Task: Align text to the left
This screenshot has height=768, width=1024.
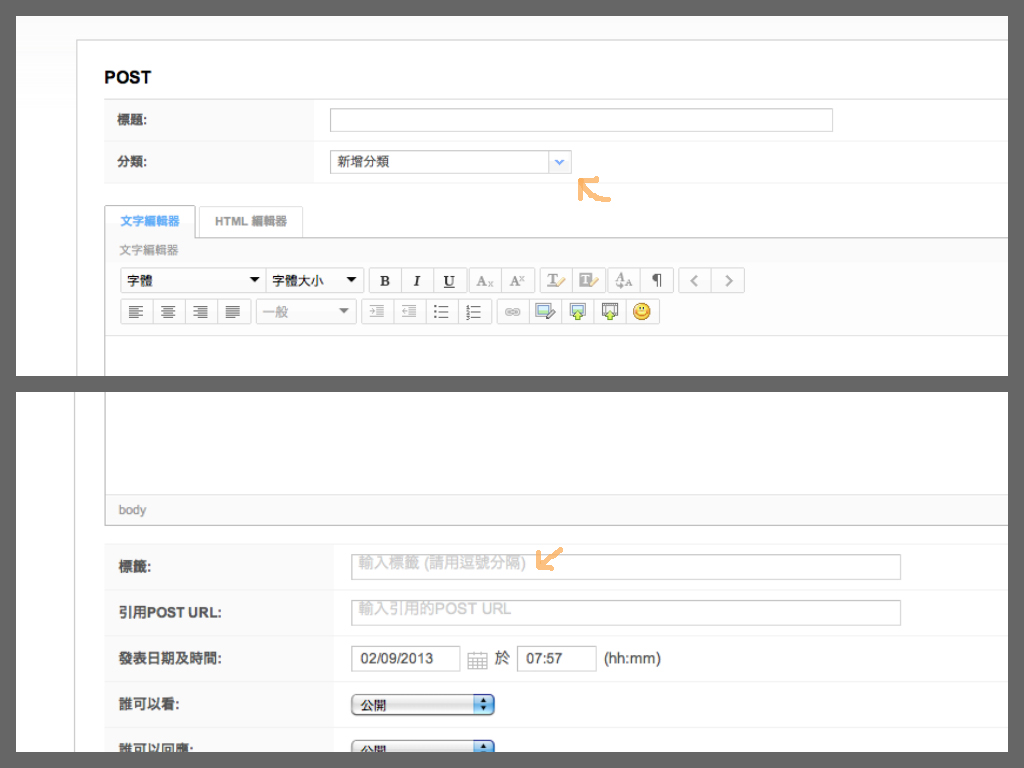Action: tap(136, 312)
